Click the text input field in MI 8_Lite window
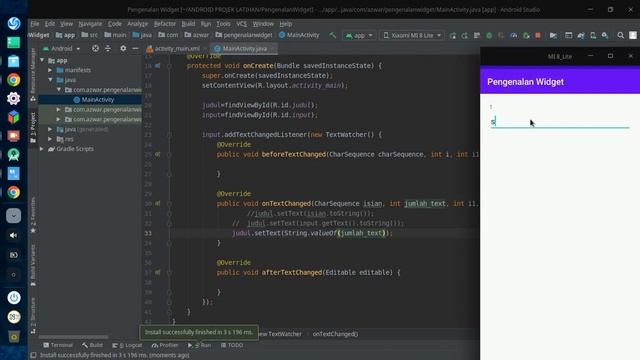 pos(560,122)
